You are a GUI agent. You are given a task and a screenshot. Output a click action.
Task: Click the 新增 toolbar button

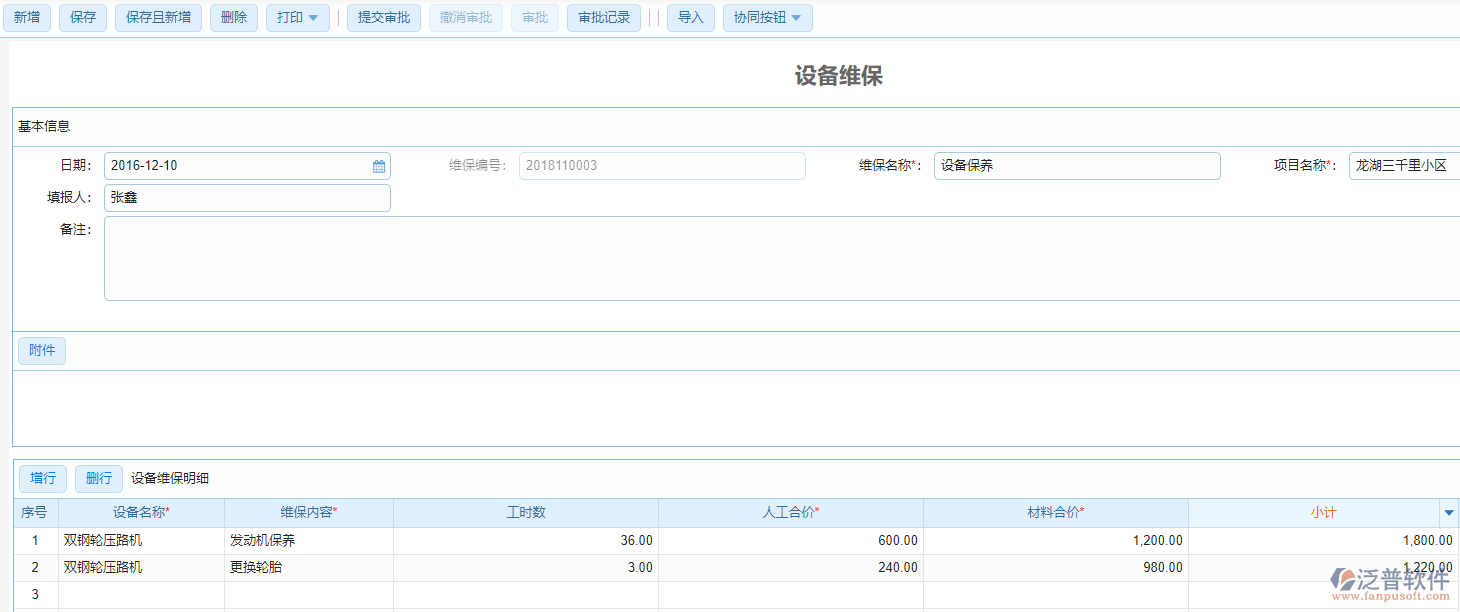pos(27,17)
